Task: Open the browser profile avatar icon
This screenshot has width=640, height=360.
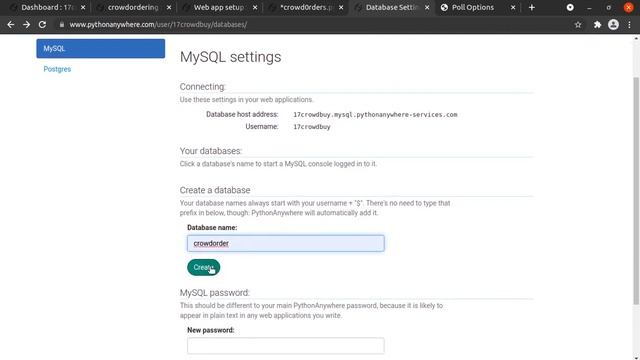Action: point(613,24)
